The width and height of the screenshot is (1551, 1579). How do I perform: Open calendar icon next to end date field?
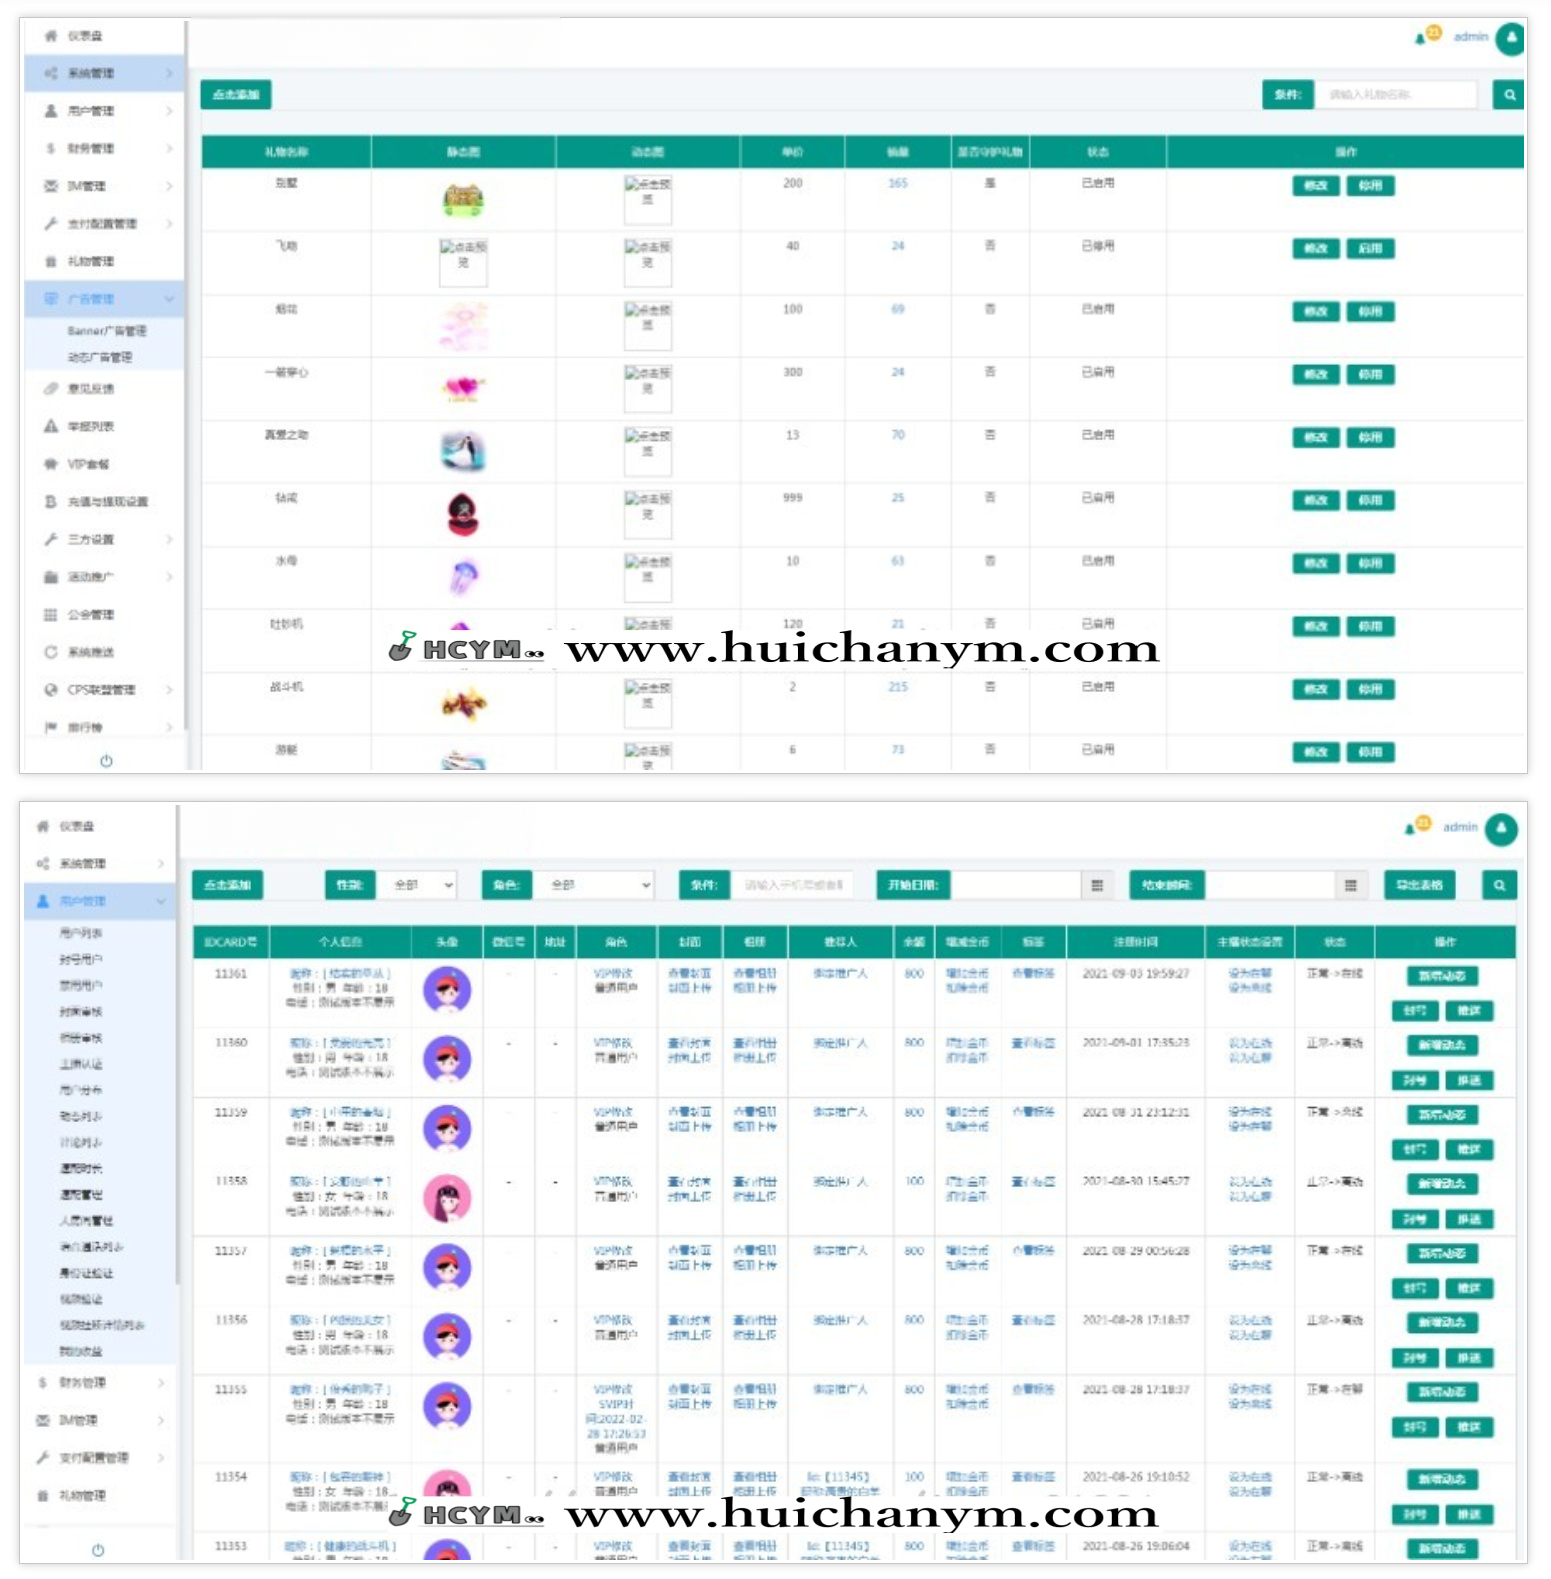[x=1350, y=885]
